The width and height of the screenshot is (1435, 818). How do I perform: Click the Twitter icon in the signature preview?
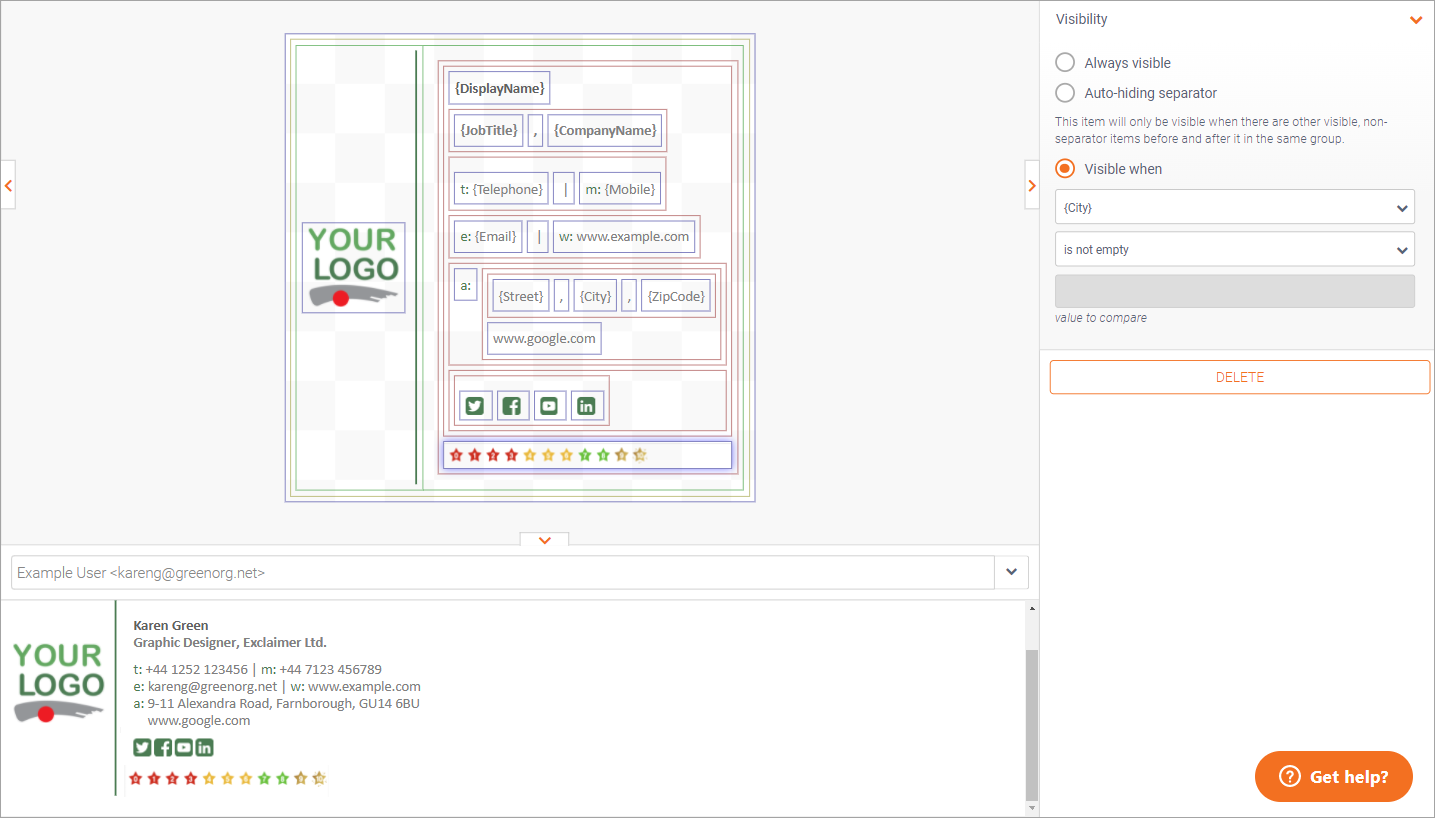(x=142, y=747)
